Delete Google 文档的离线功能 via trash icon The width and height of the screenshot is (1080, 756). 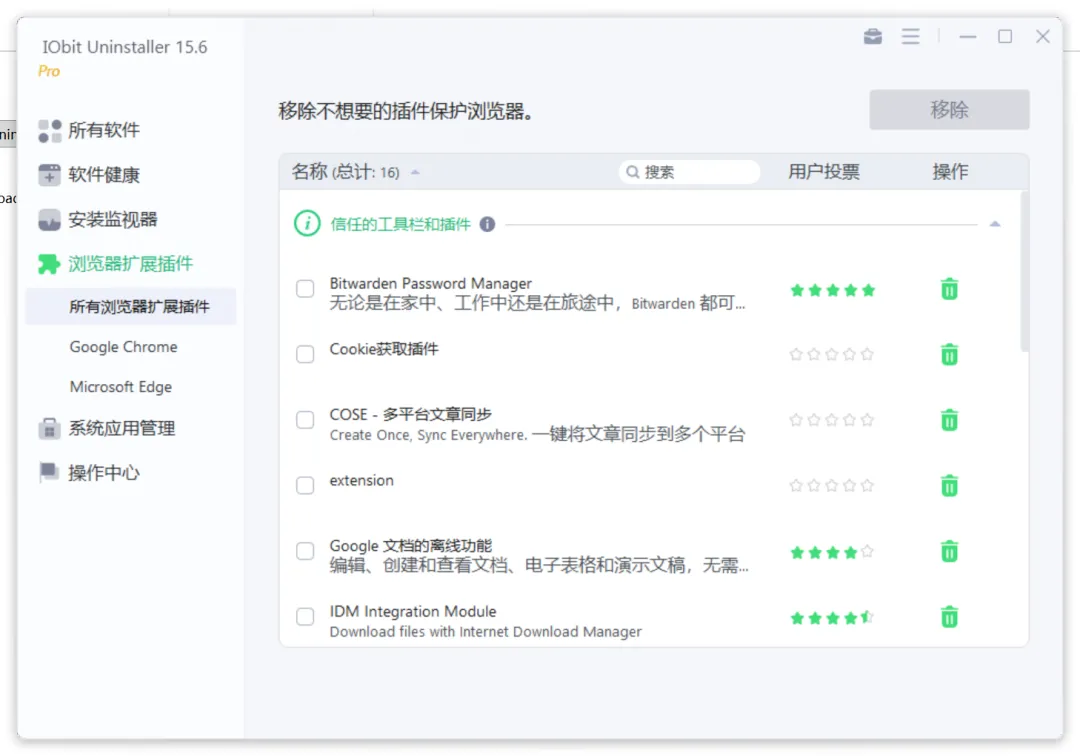(x=949, y=552)
